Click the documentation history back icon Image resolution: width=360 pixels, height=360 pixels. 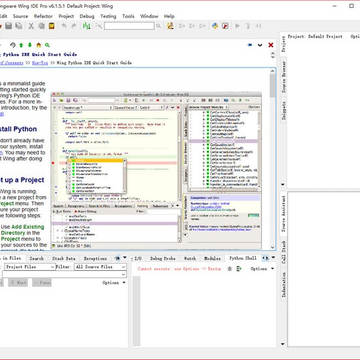point(13,45)
